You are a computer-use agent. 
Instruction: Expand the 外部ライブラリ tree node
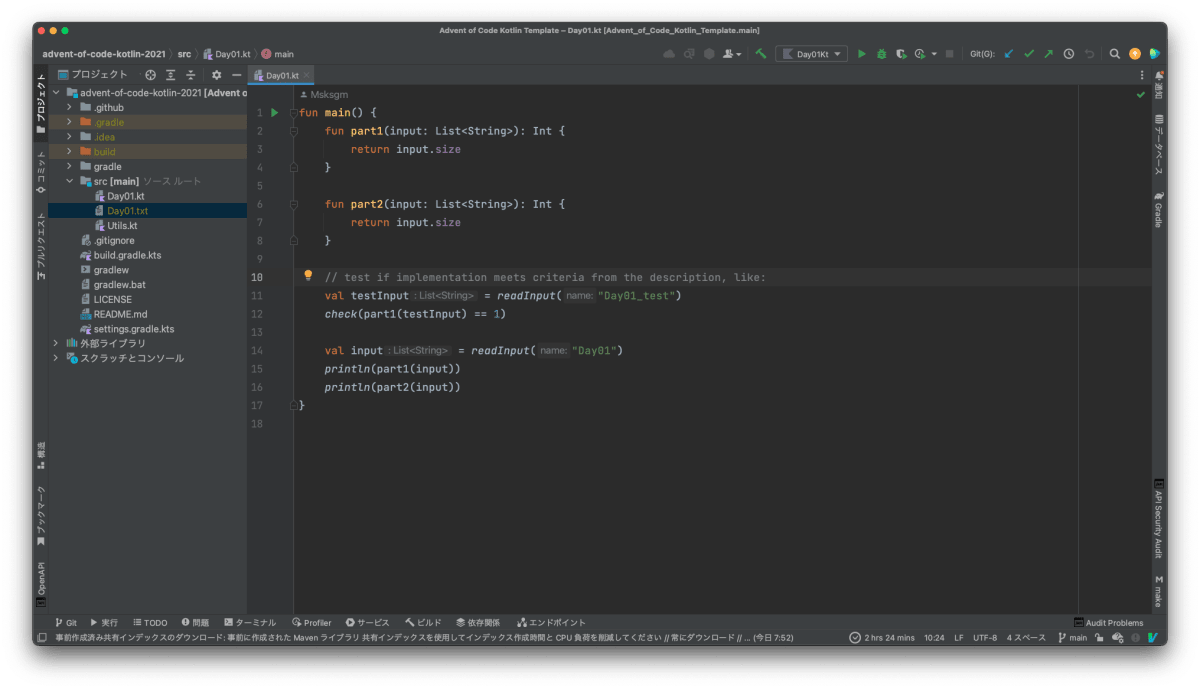coord(55,342)
